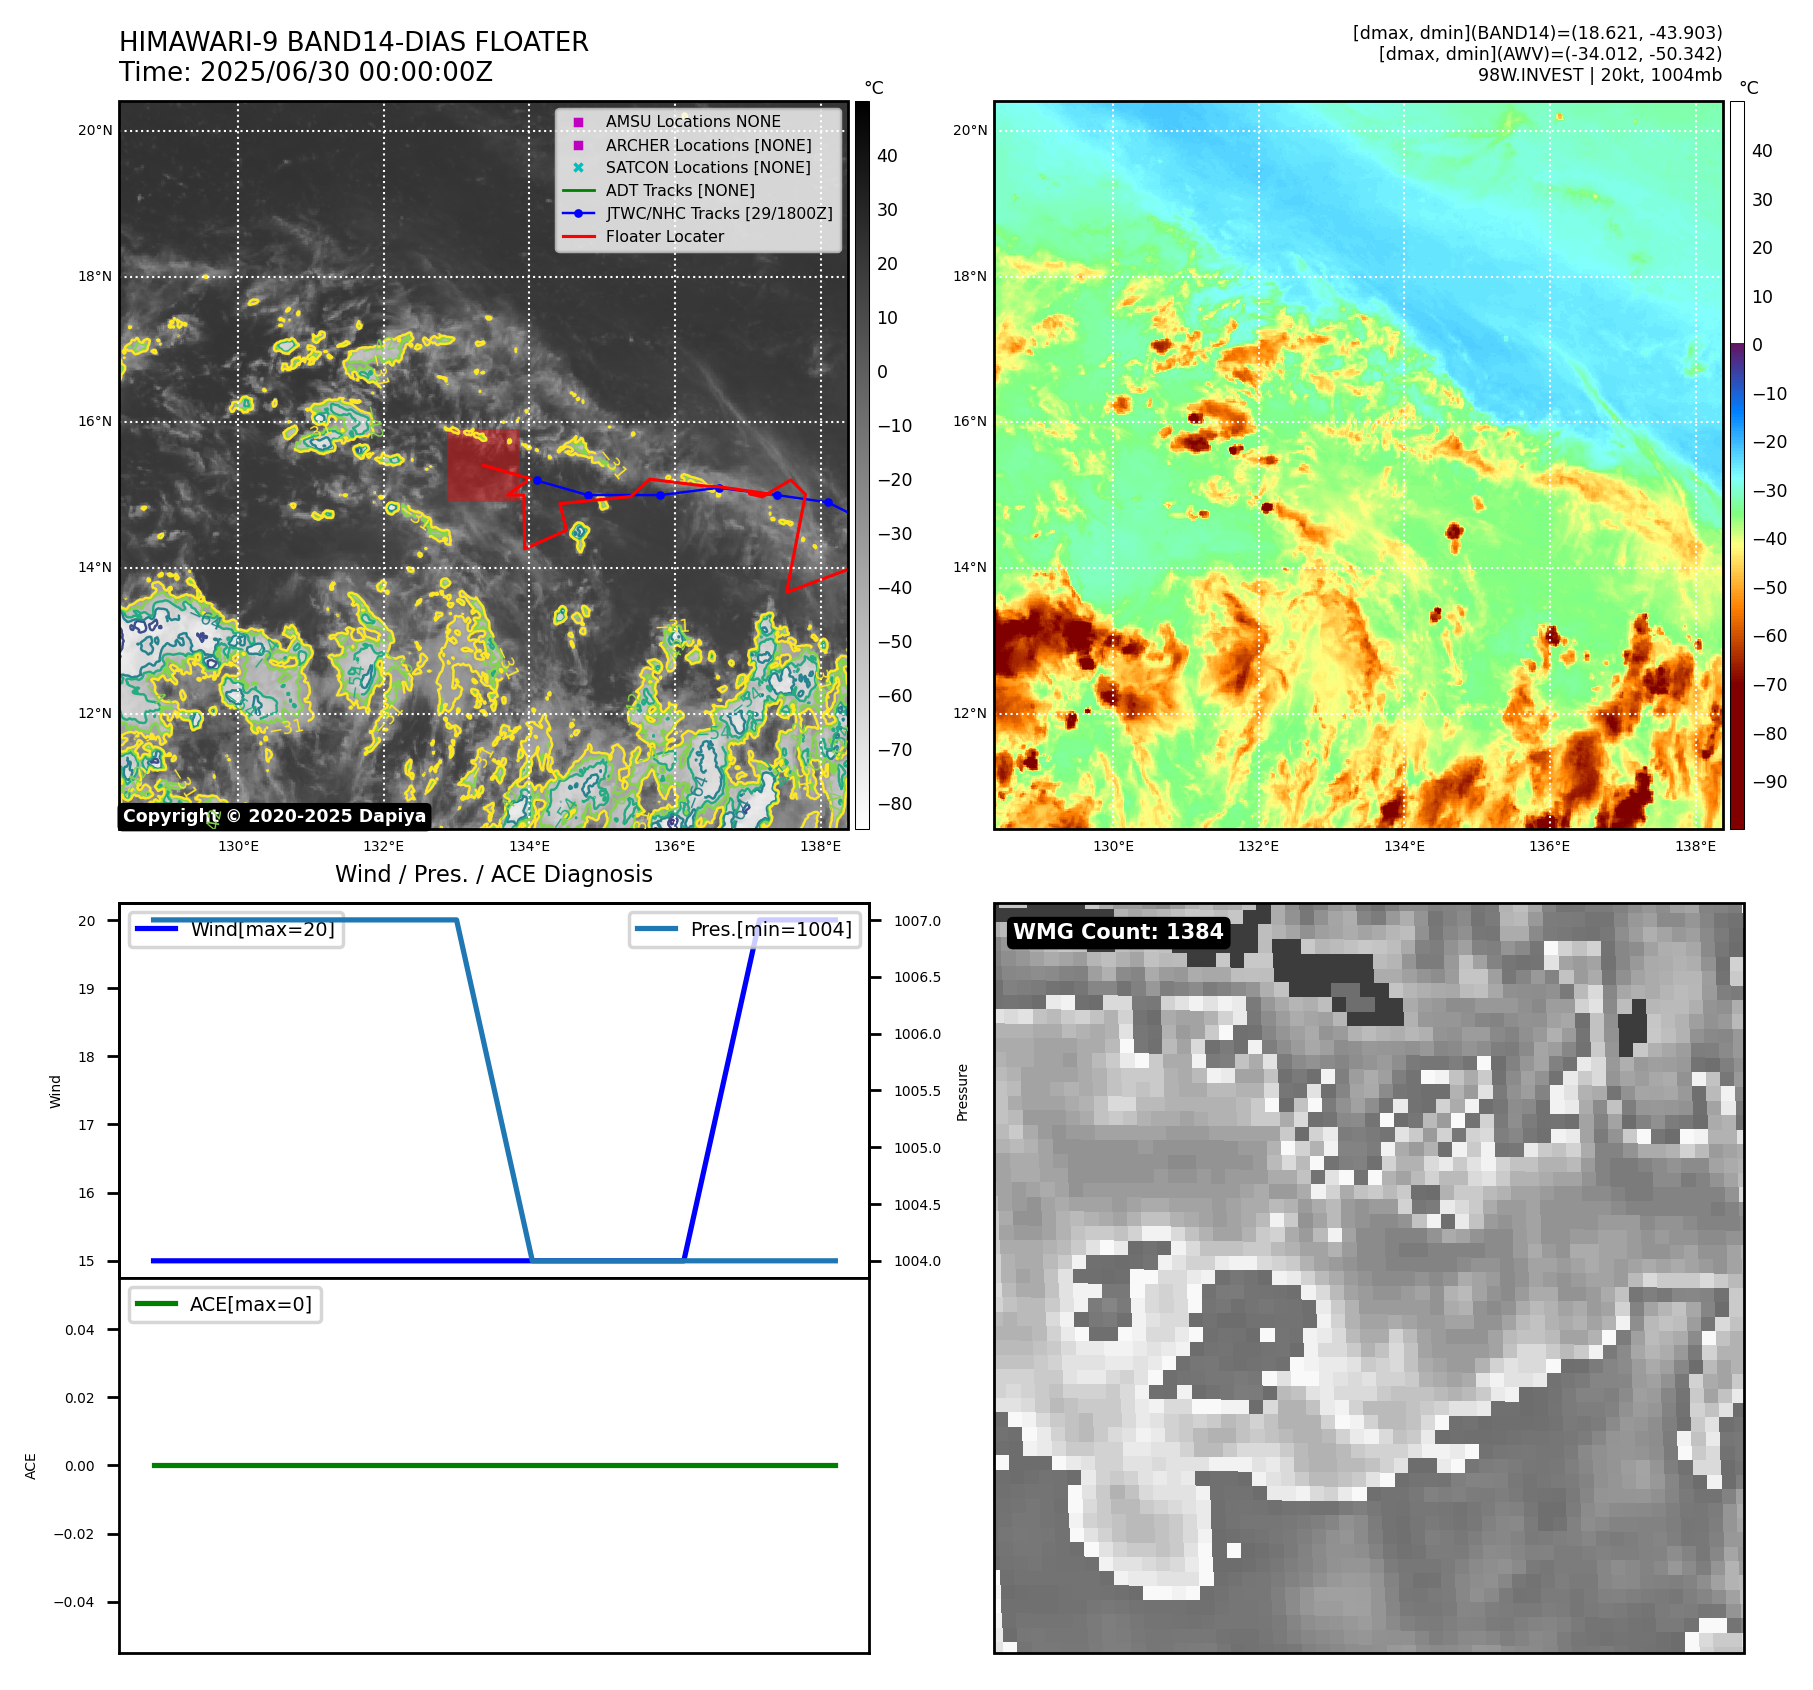
Task: Click 'Wind / Pres. / ACE Diagnosis' title
Action: tap(494, 874)
